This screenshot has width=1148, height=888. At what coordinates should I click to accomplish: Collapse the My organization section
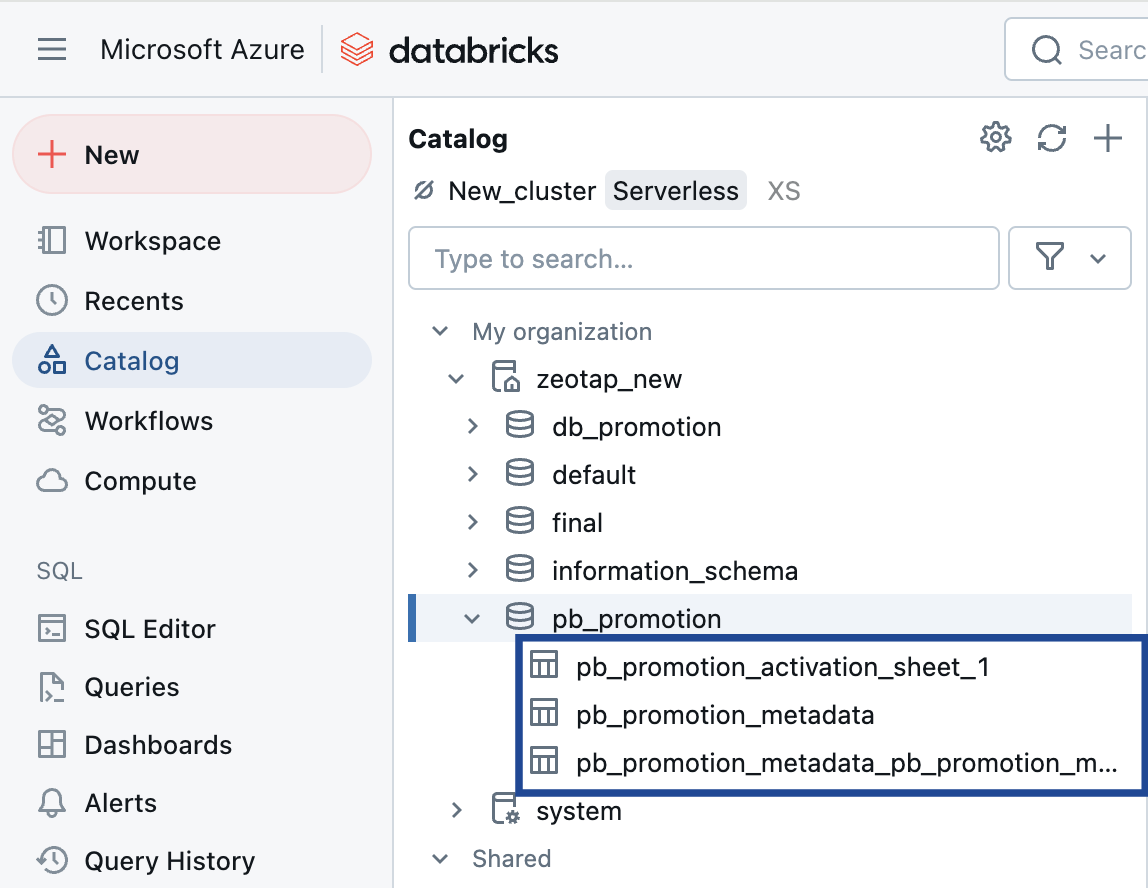[x=440, y=331]
